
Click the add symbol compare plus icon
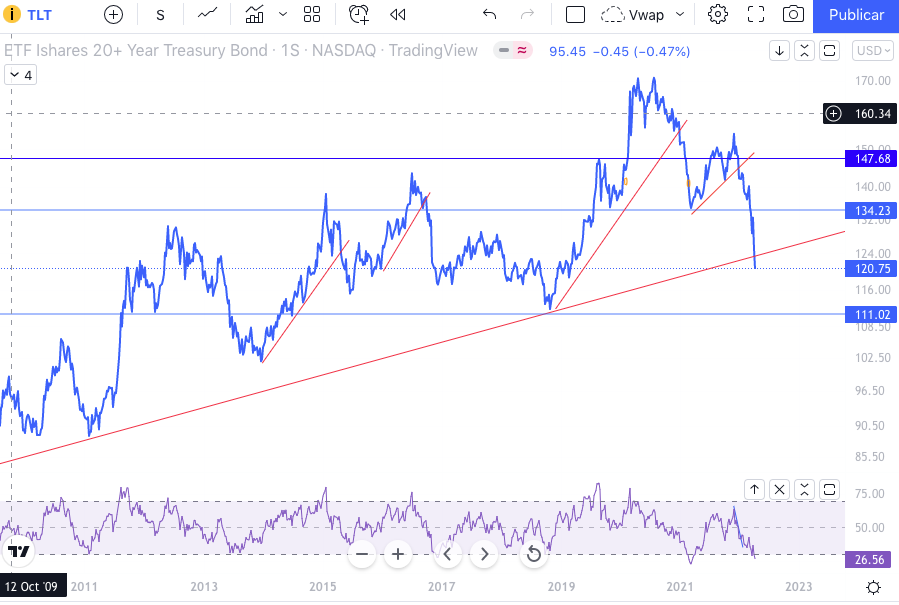pyautogui.click(x=113, y=15)
